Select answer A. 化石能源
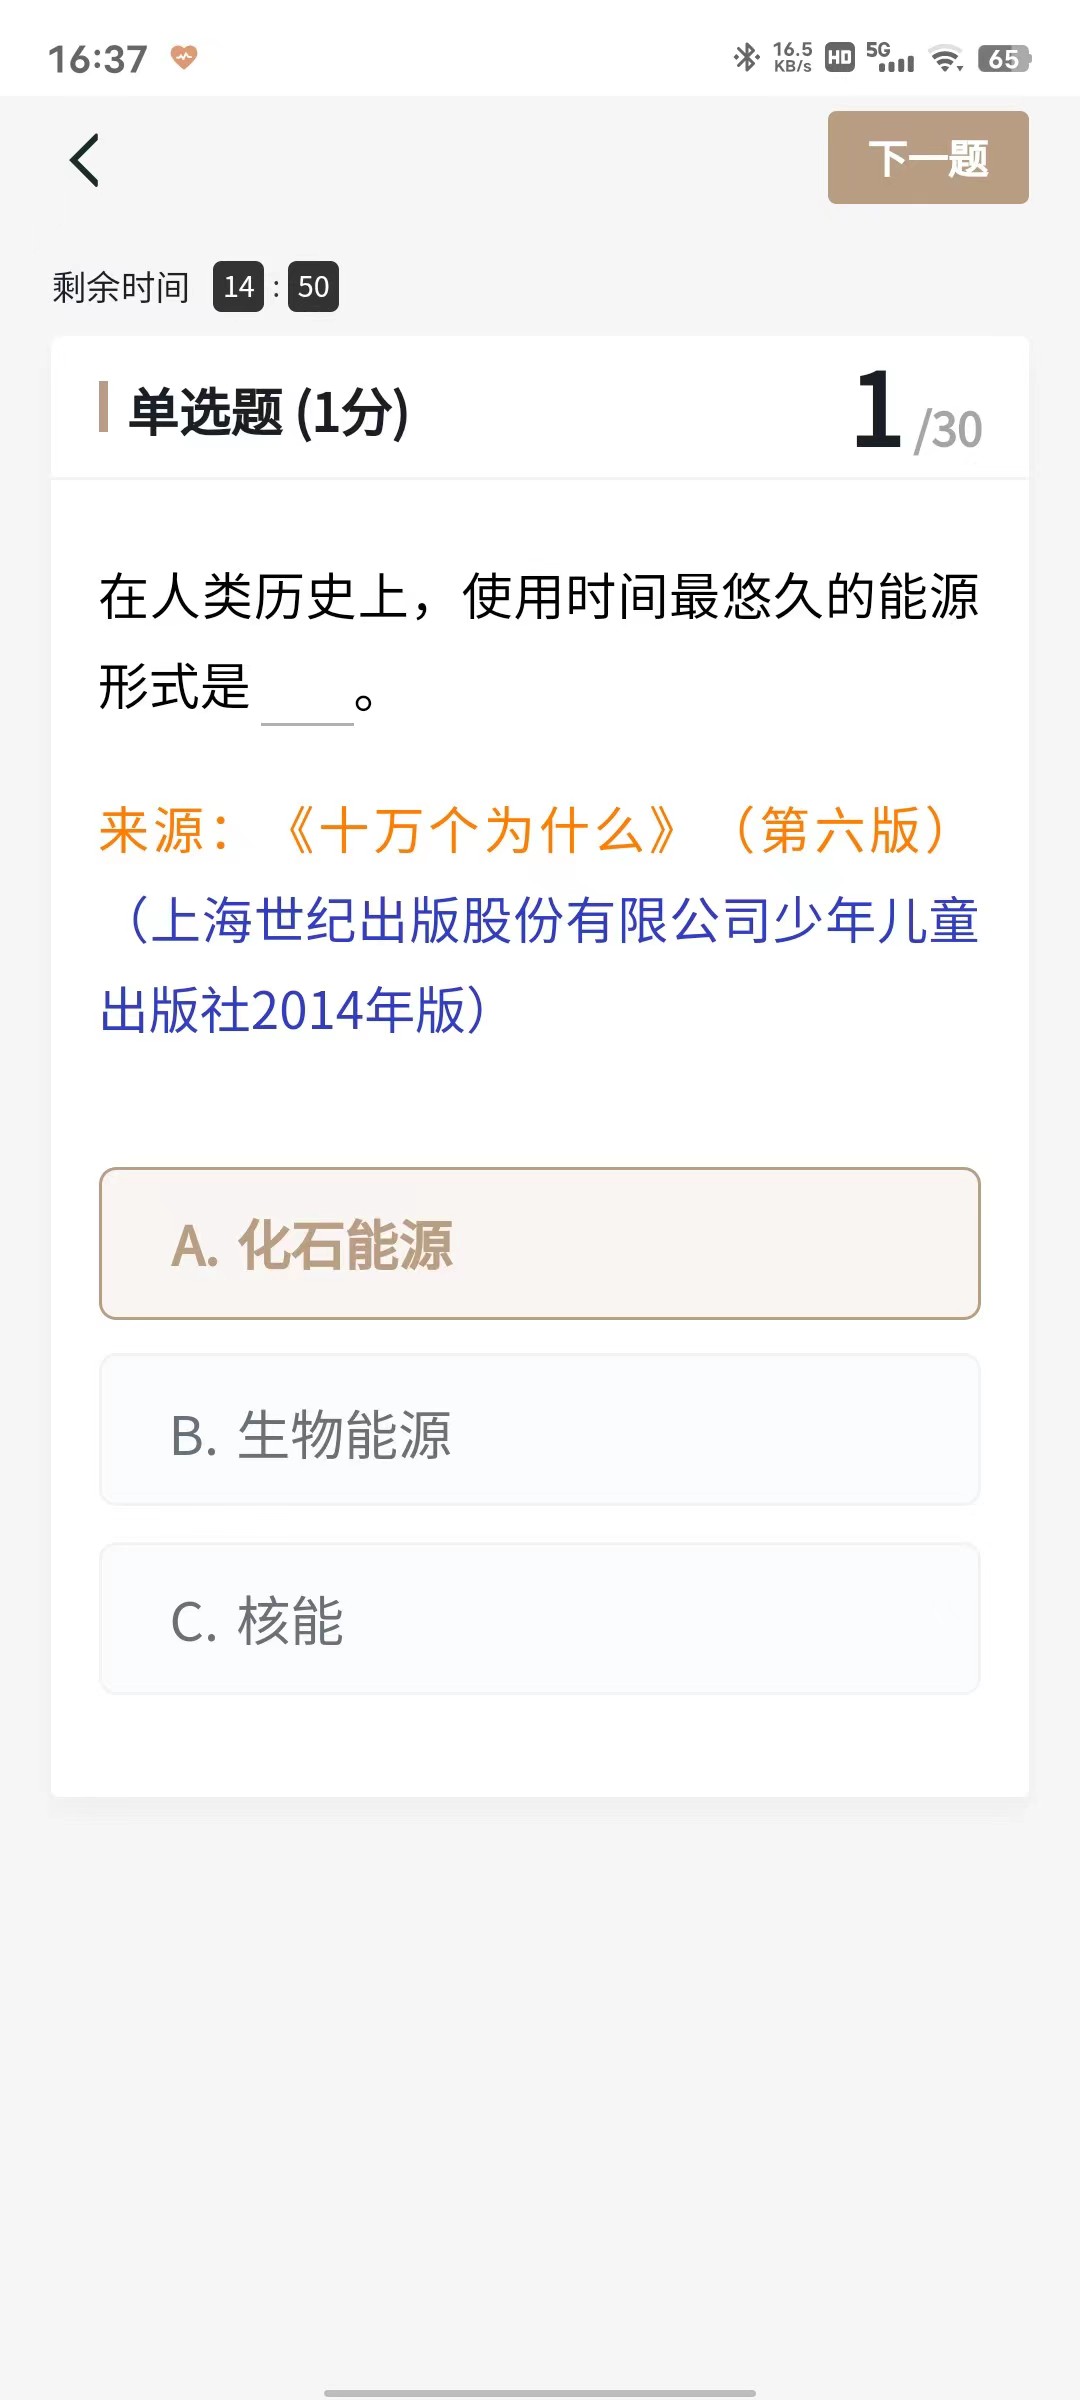The width and height of the screenshot is (1080, 2400). point(540,1244)
